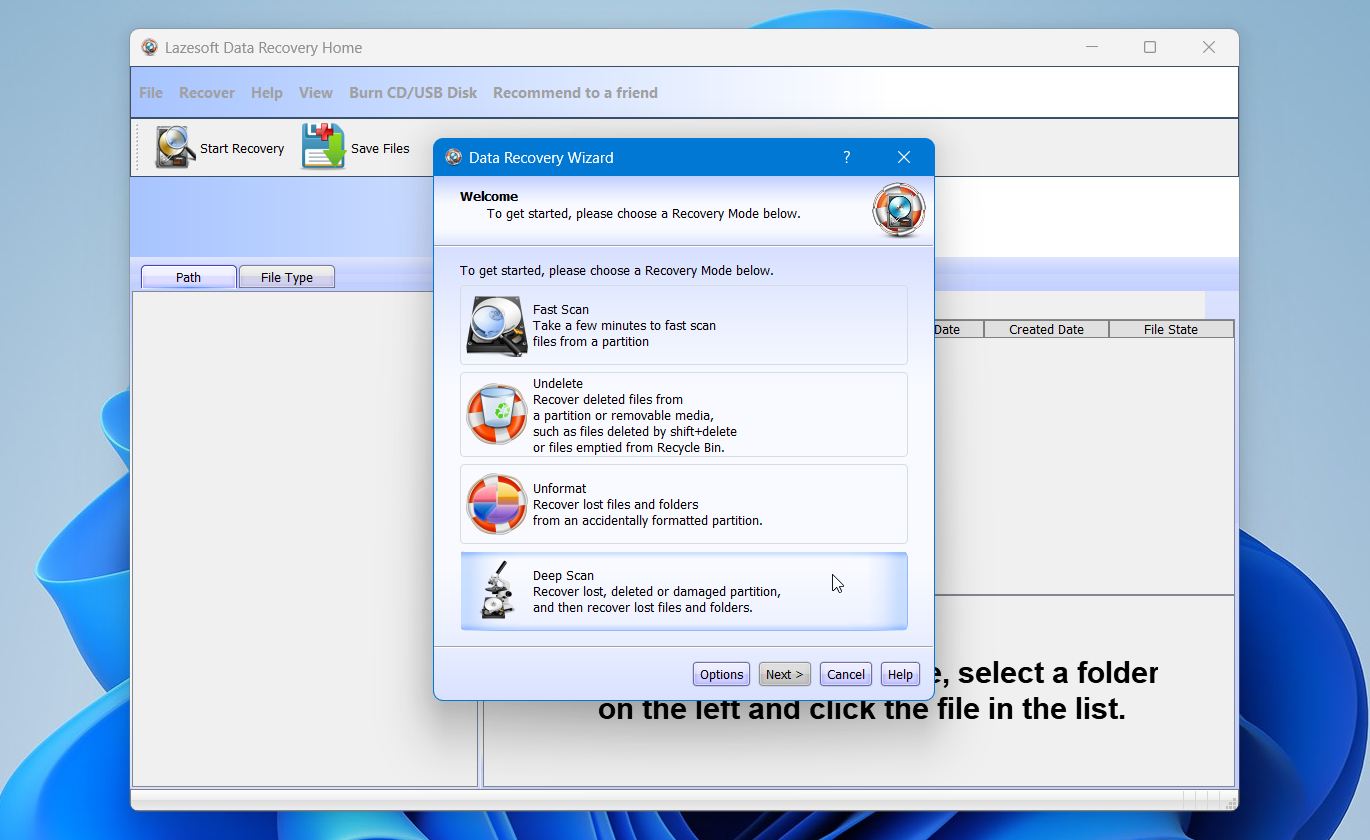Click the Lazesoft icon in the title bar
The height and width of the screenshot is (840, 1370).
tap(148, 47)
